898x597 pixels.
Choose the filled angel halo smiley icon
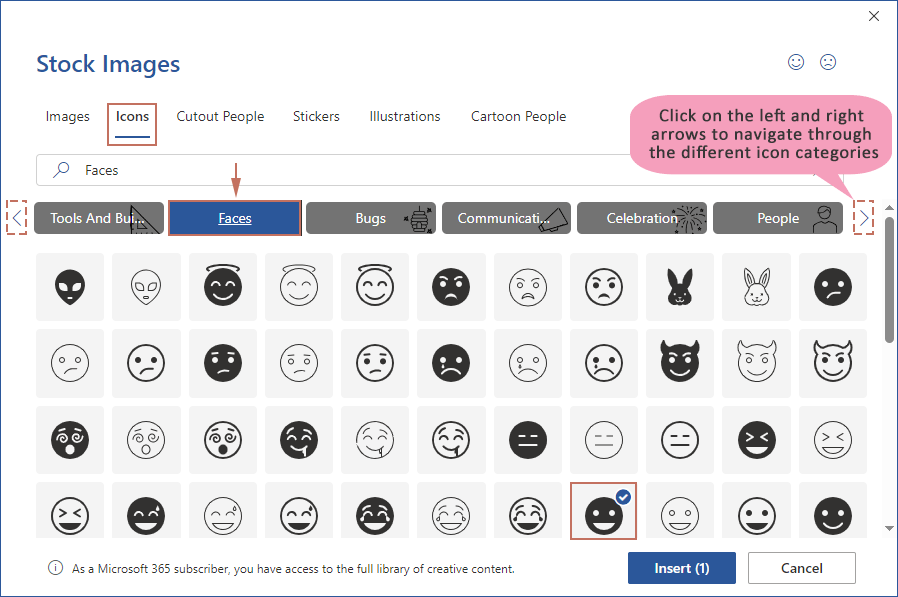tap(223, 288)
